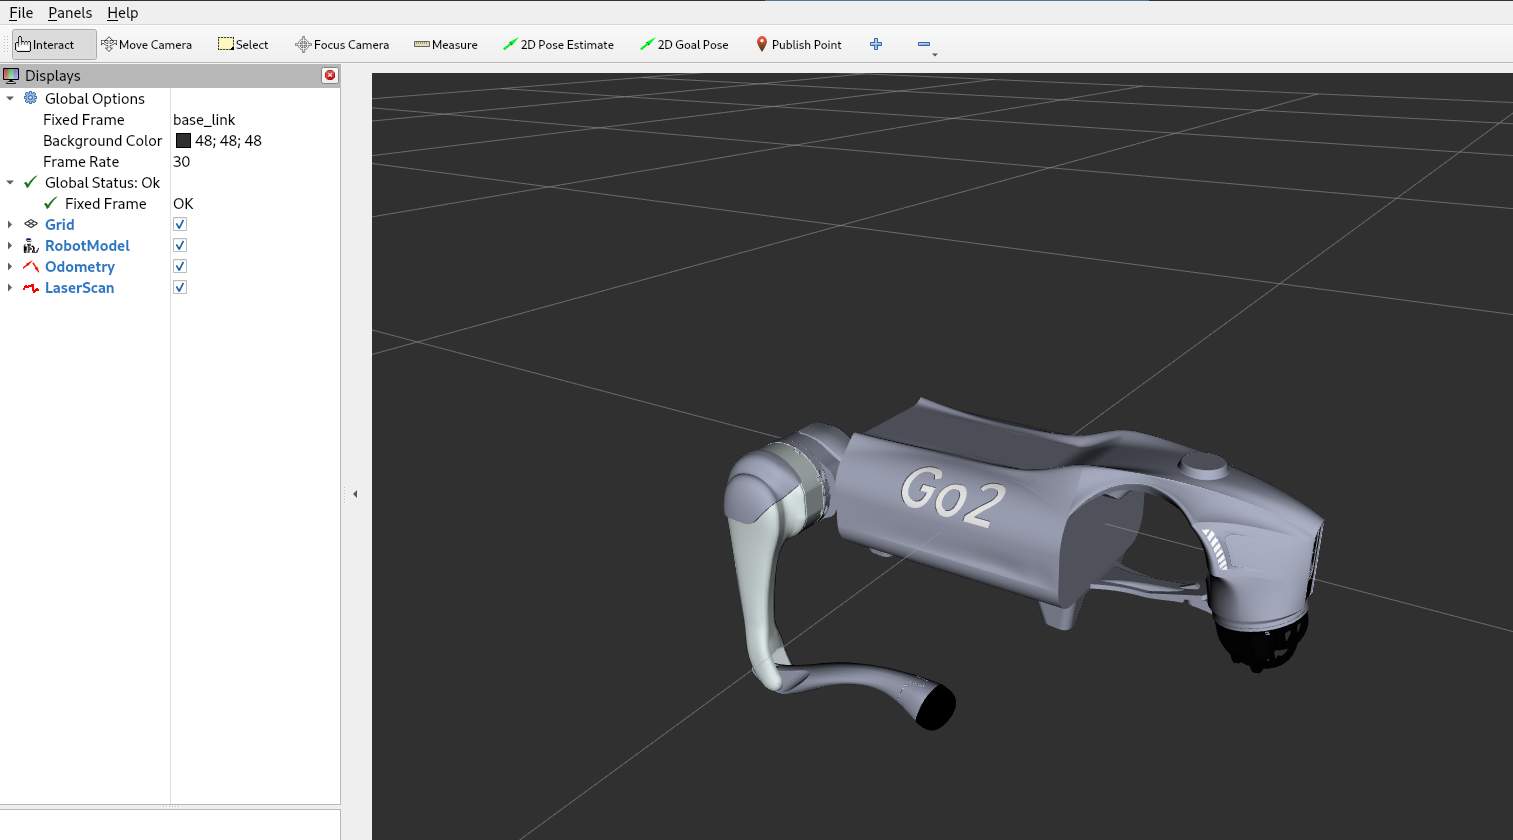Activate the Publish Point tool
Screen dimensions: 1513x840
798,44
